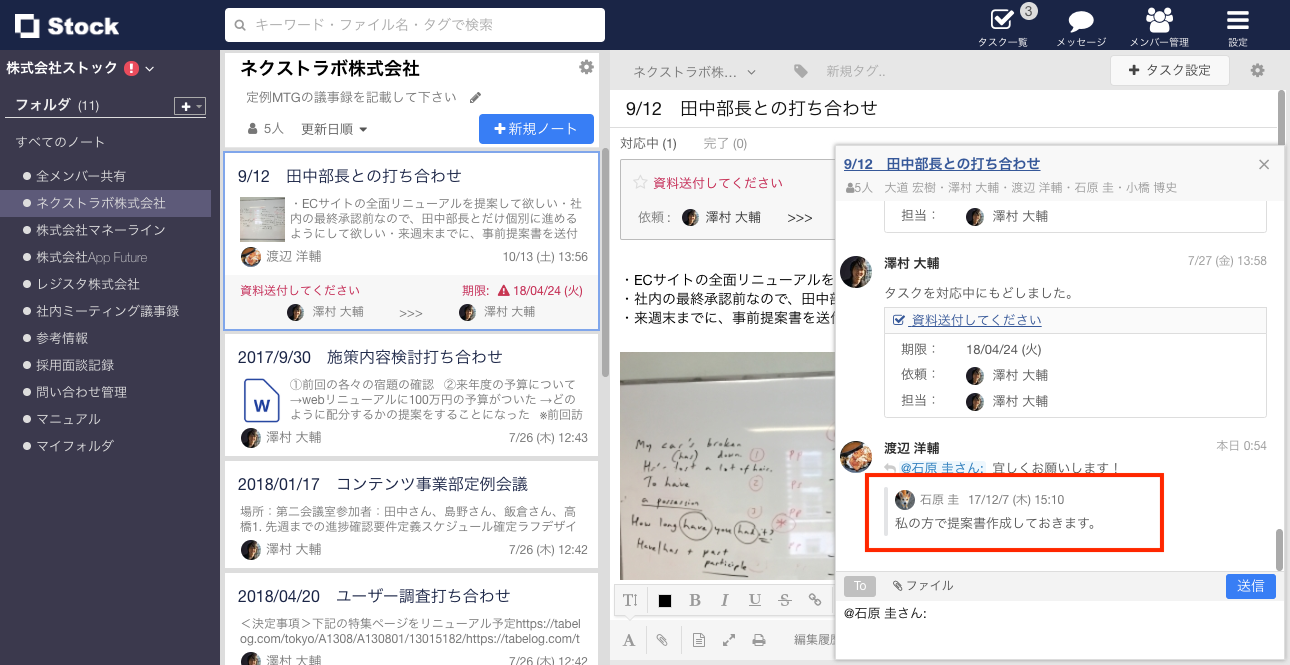Click the keyword search field
This screenshot has width=1290, height=665.
pos(417,25)
